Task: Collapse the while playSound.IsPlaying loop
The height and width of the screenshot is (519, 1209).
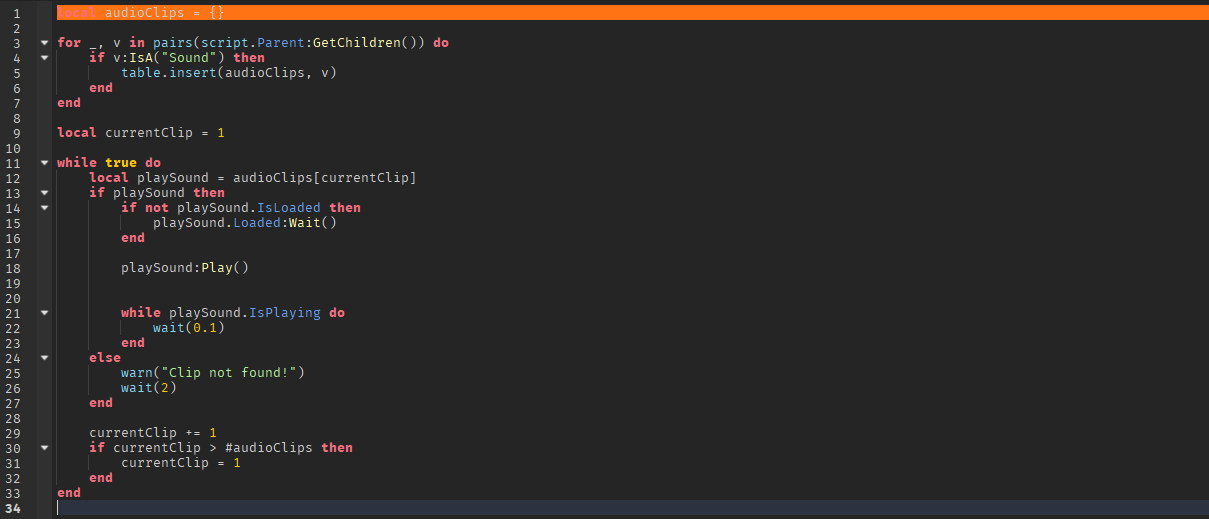Action: click(44, 313)
